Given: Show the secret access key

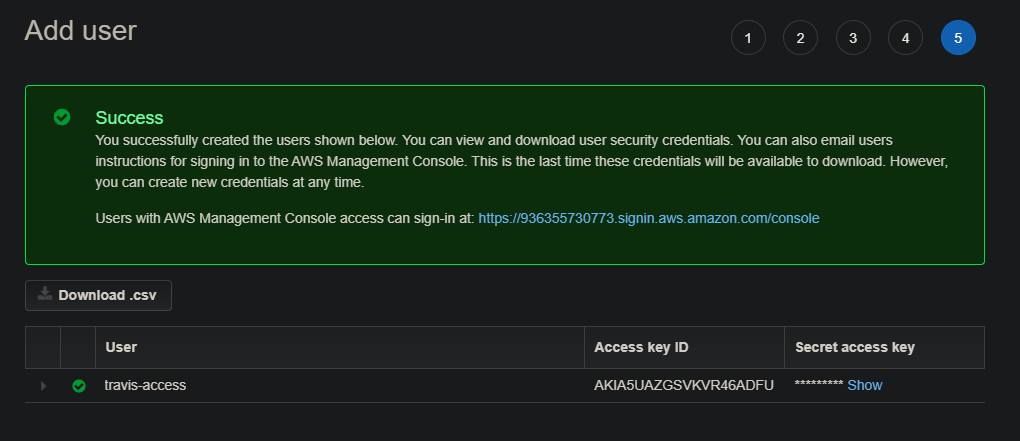Looking at the screenshot, I should pos(865,385).
